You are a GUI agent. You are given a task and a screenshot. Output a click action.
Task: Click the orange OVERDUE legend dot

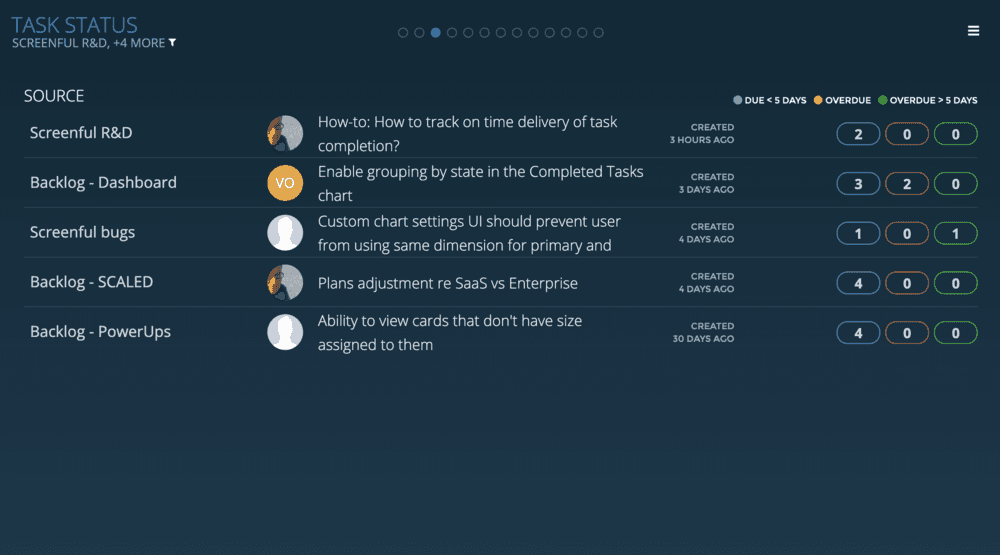point(818,100)
